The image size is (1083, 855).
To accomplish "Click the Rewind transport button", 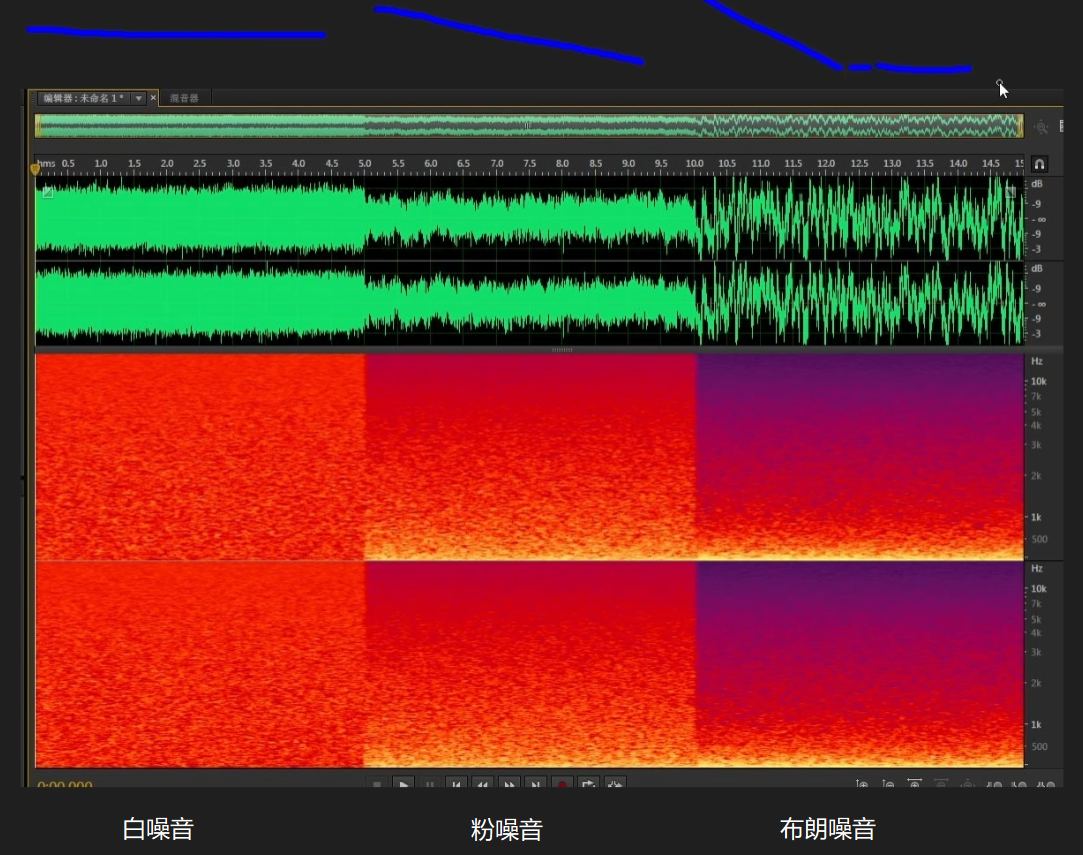I will coord(482,785).
